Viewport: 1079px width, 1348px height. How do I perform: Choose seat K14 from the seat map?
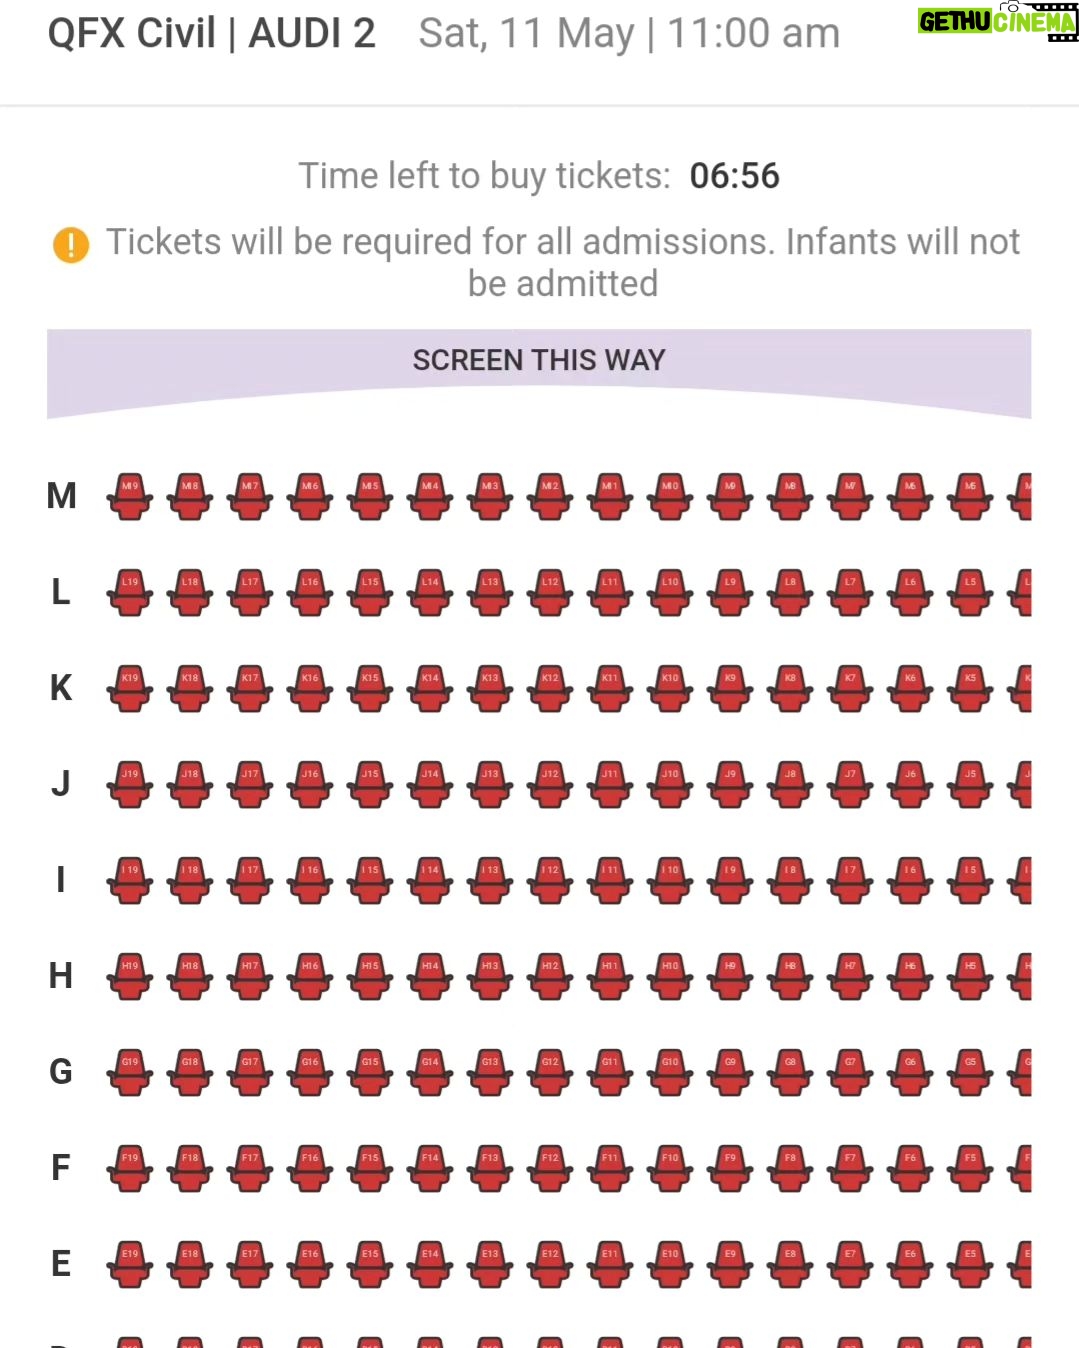click(430, 688)
